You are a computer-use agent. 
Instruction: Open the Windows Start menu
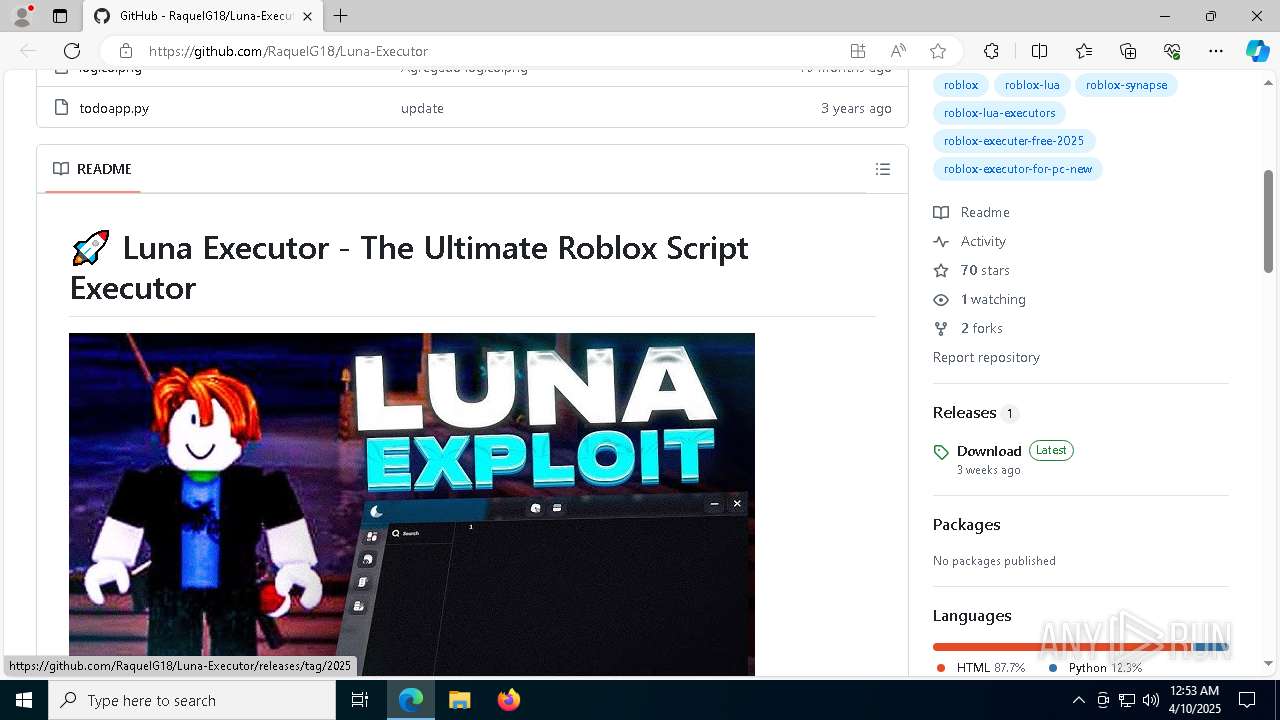point(24,700)
